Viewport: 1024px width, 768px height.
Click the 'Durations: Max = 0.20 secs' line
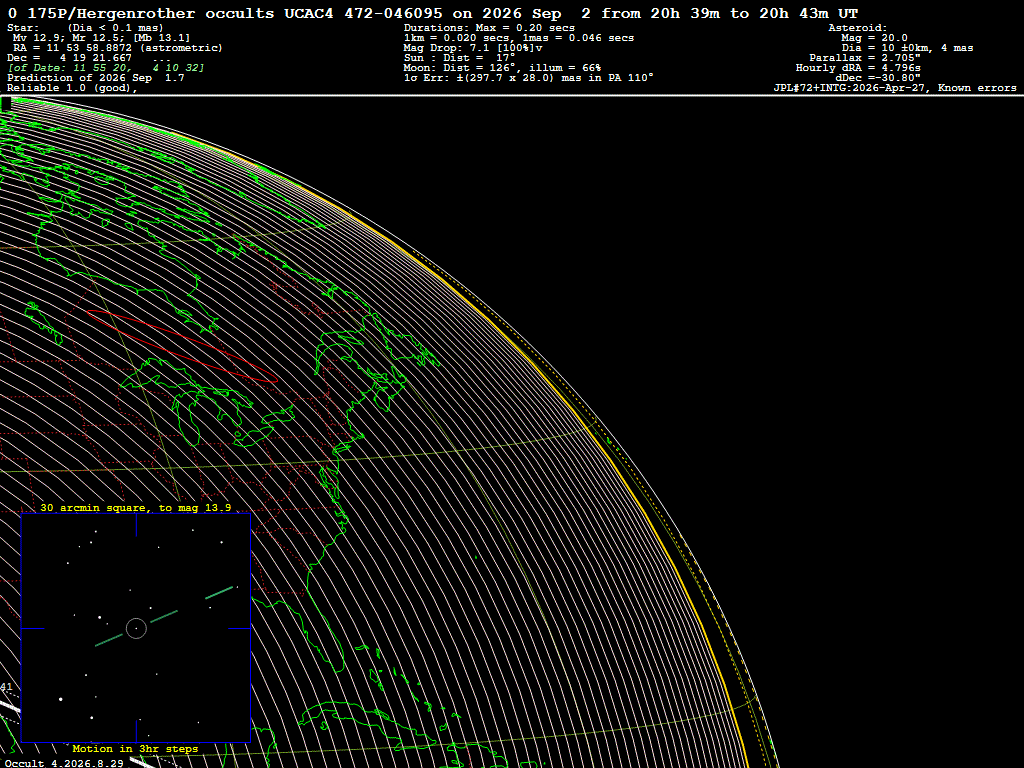[489, 27]
